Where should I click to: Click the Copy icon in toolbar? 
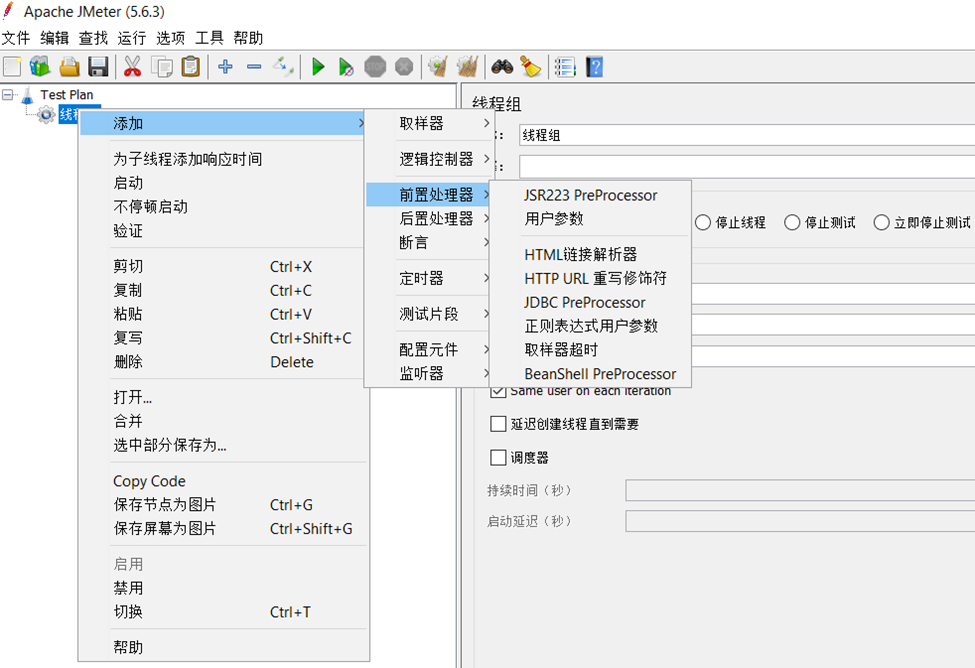coord(162,67)
